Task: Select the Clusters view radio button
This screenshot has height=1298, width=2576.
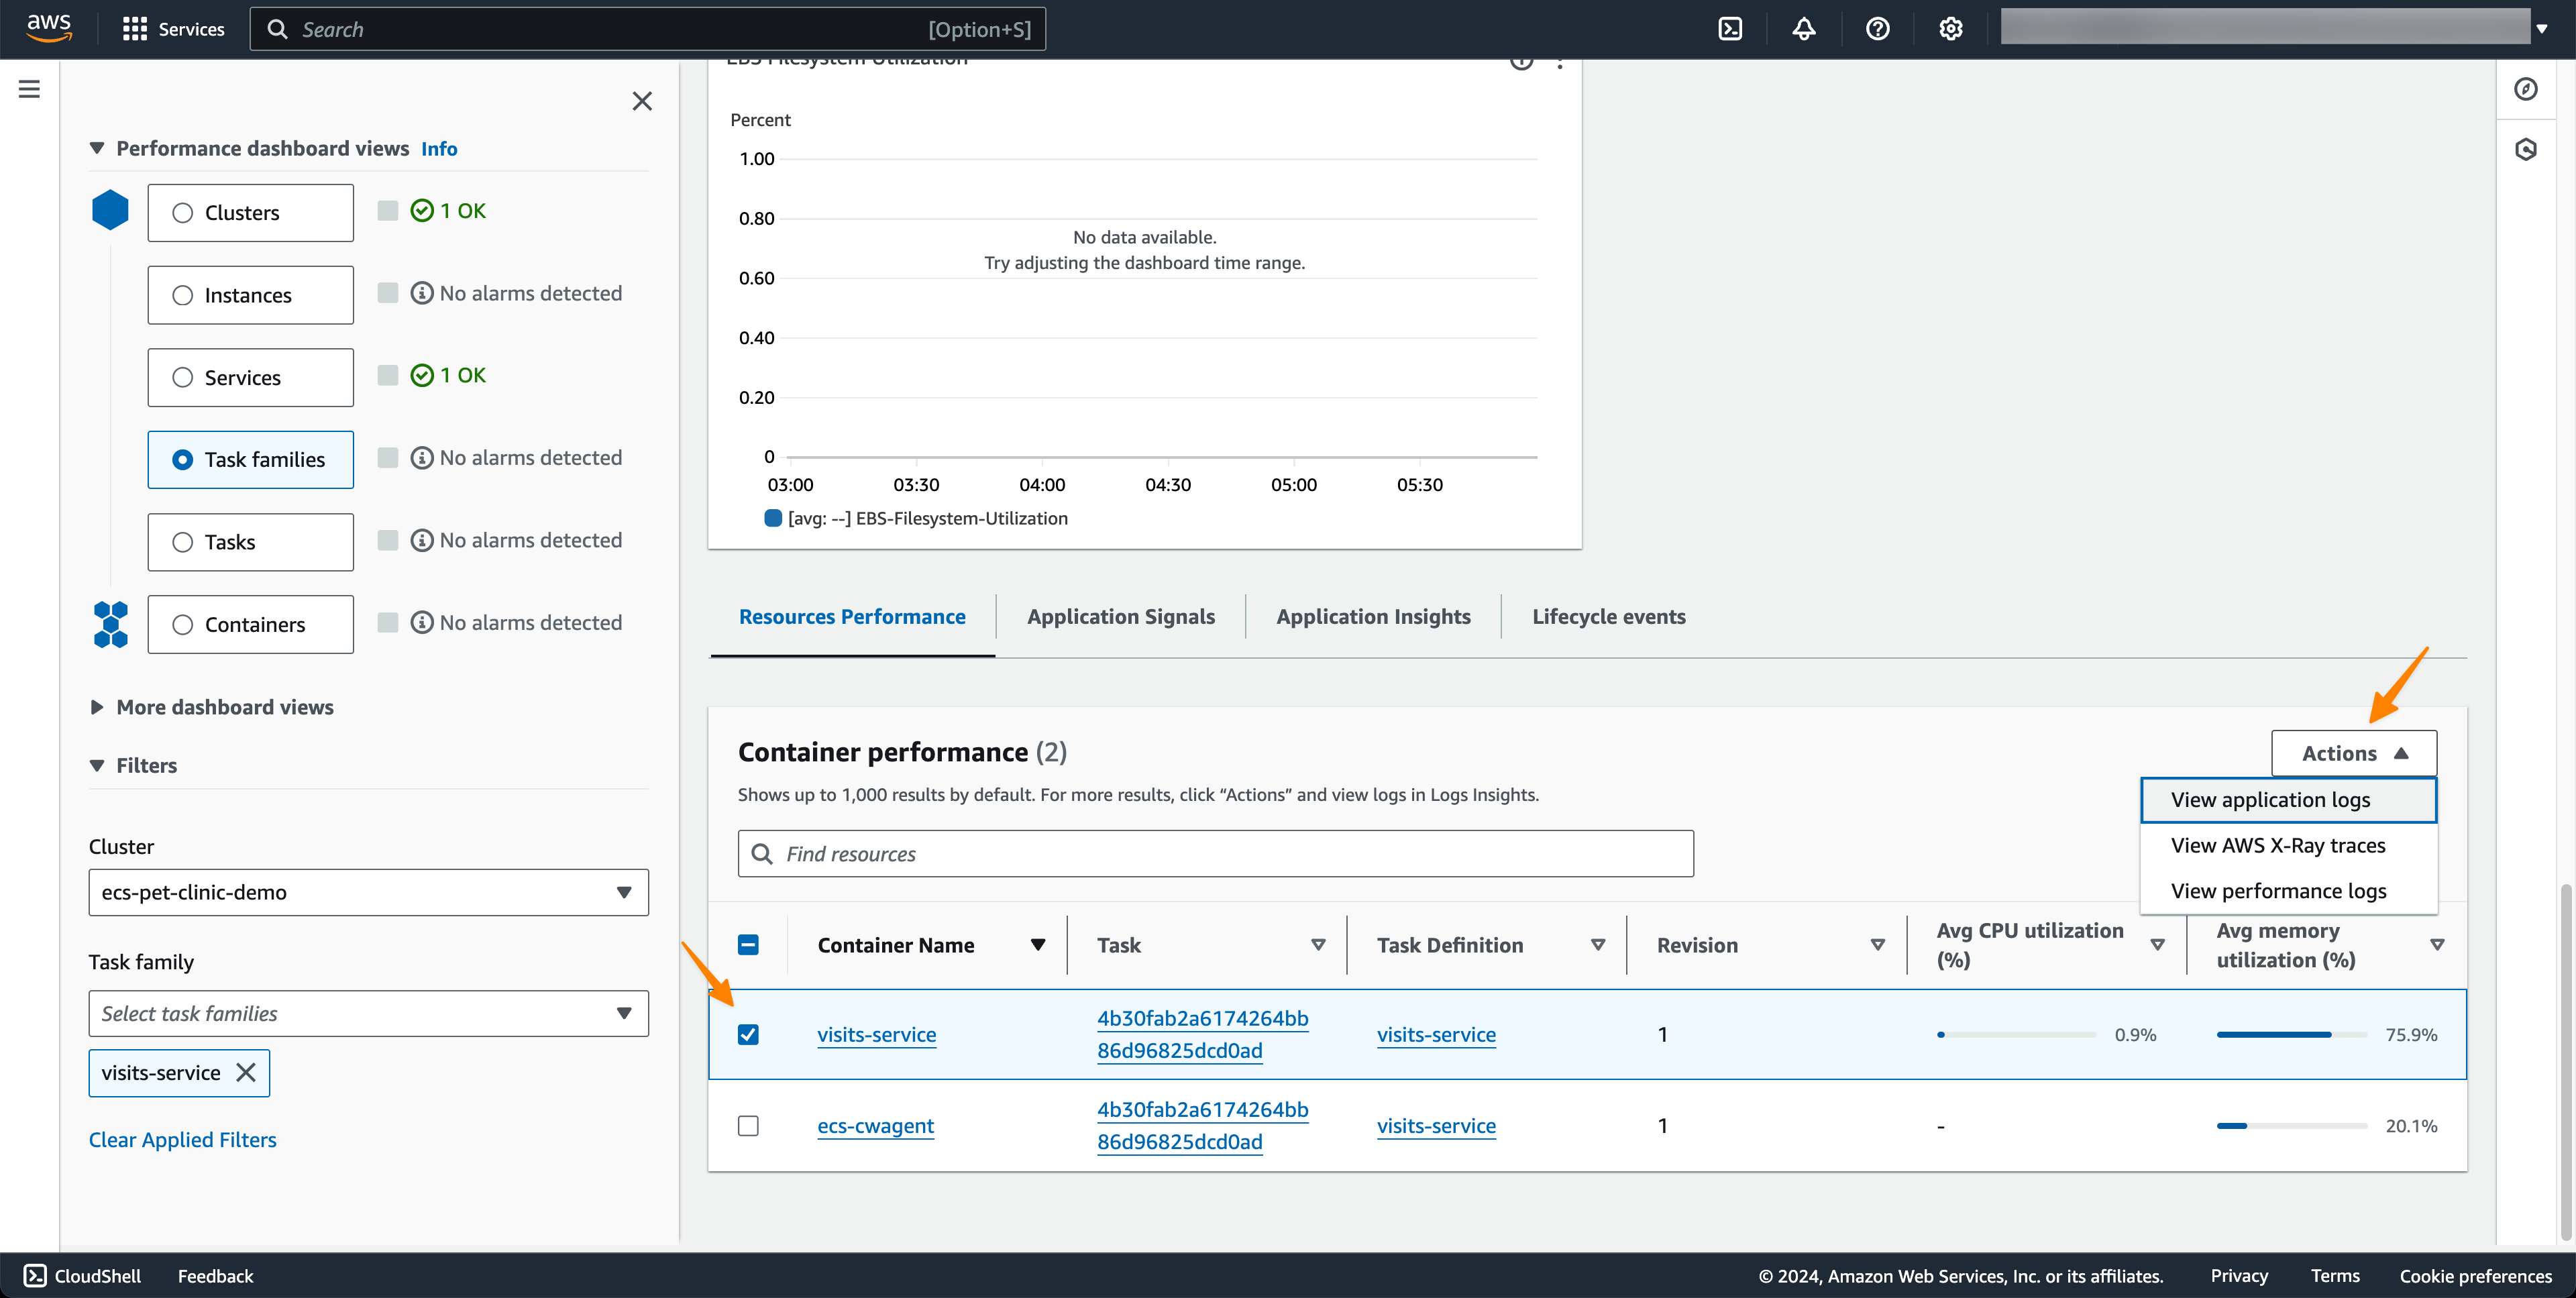Action: click(x=183, y=213)
